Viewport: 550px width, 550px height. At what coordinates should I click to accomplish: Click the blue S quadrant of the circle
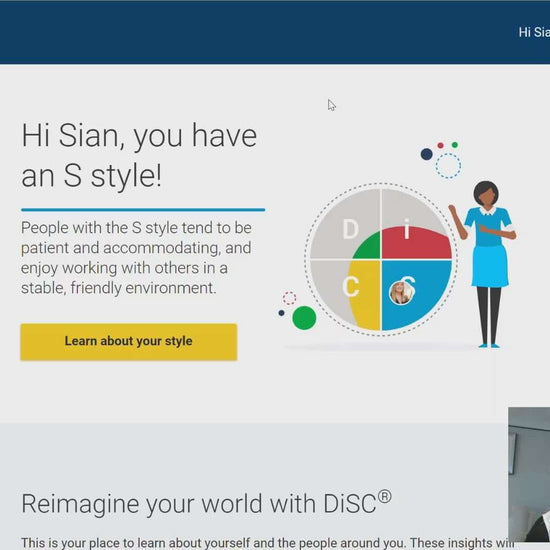416,295
